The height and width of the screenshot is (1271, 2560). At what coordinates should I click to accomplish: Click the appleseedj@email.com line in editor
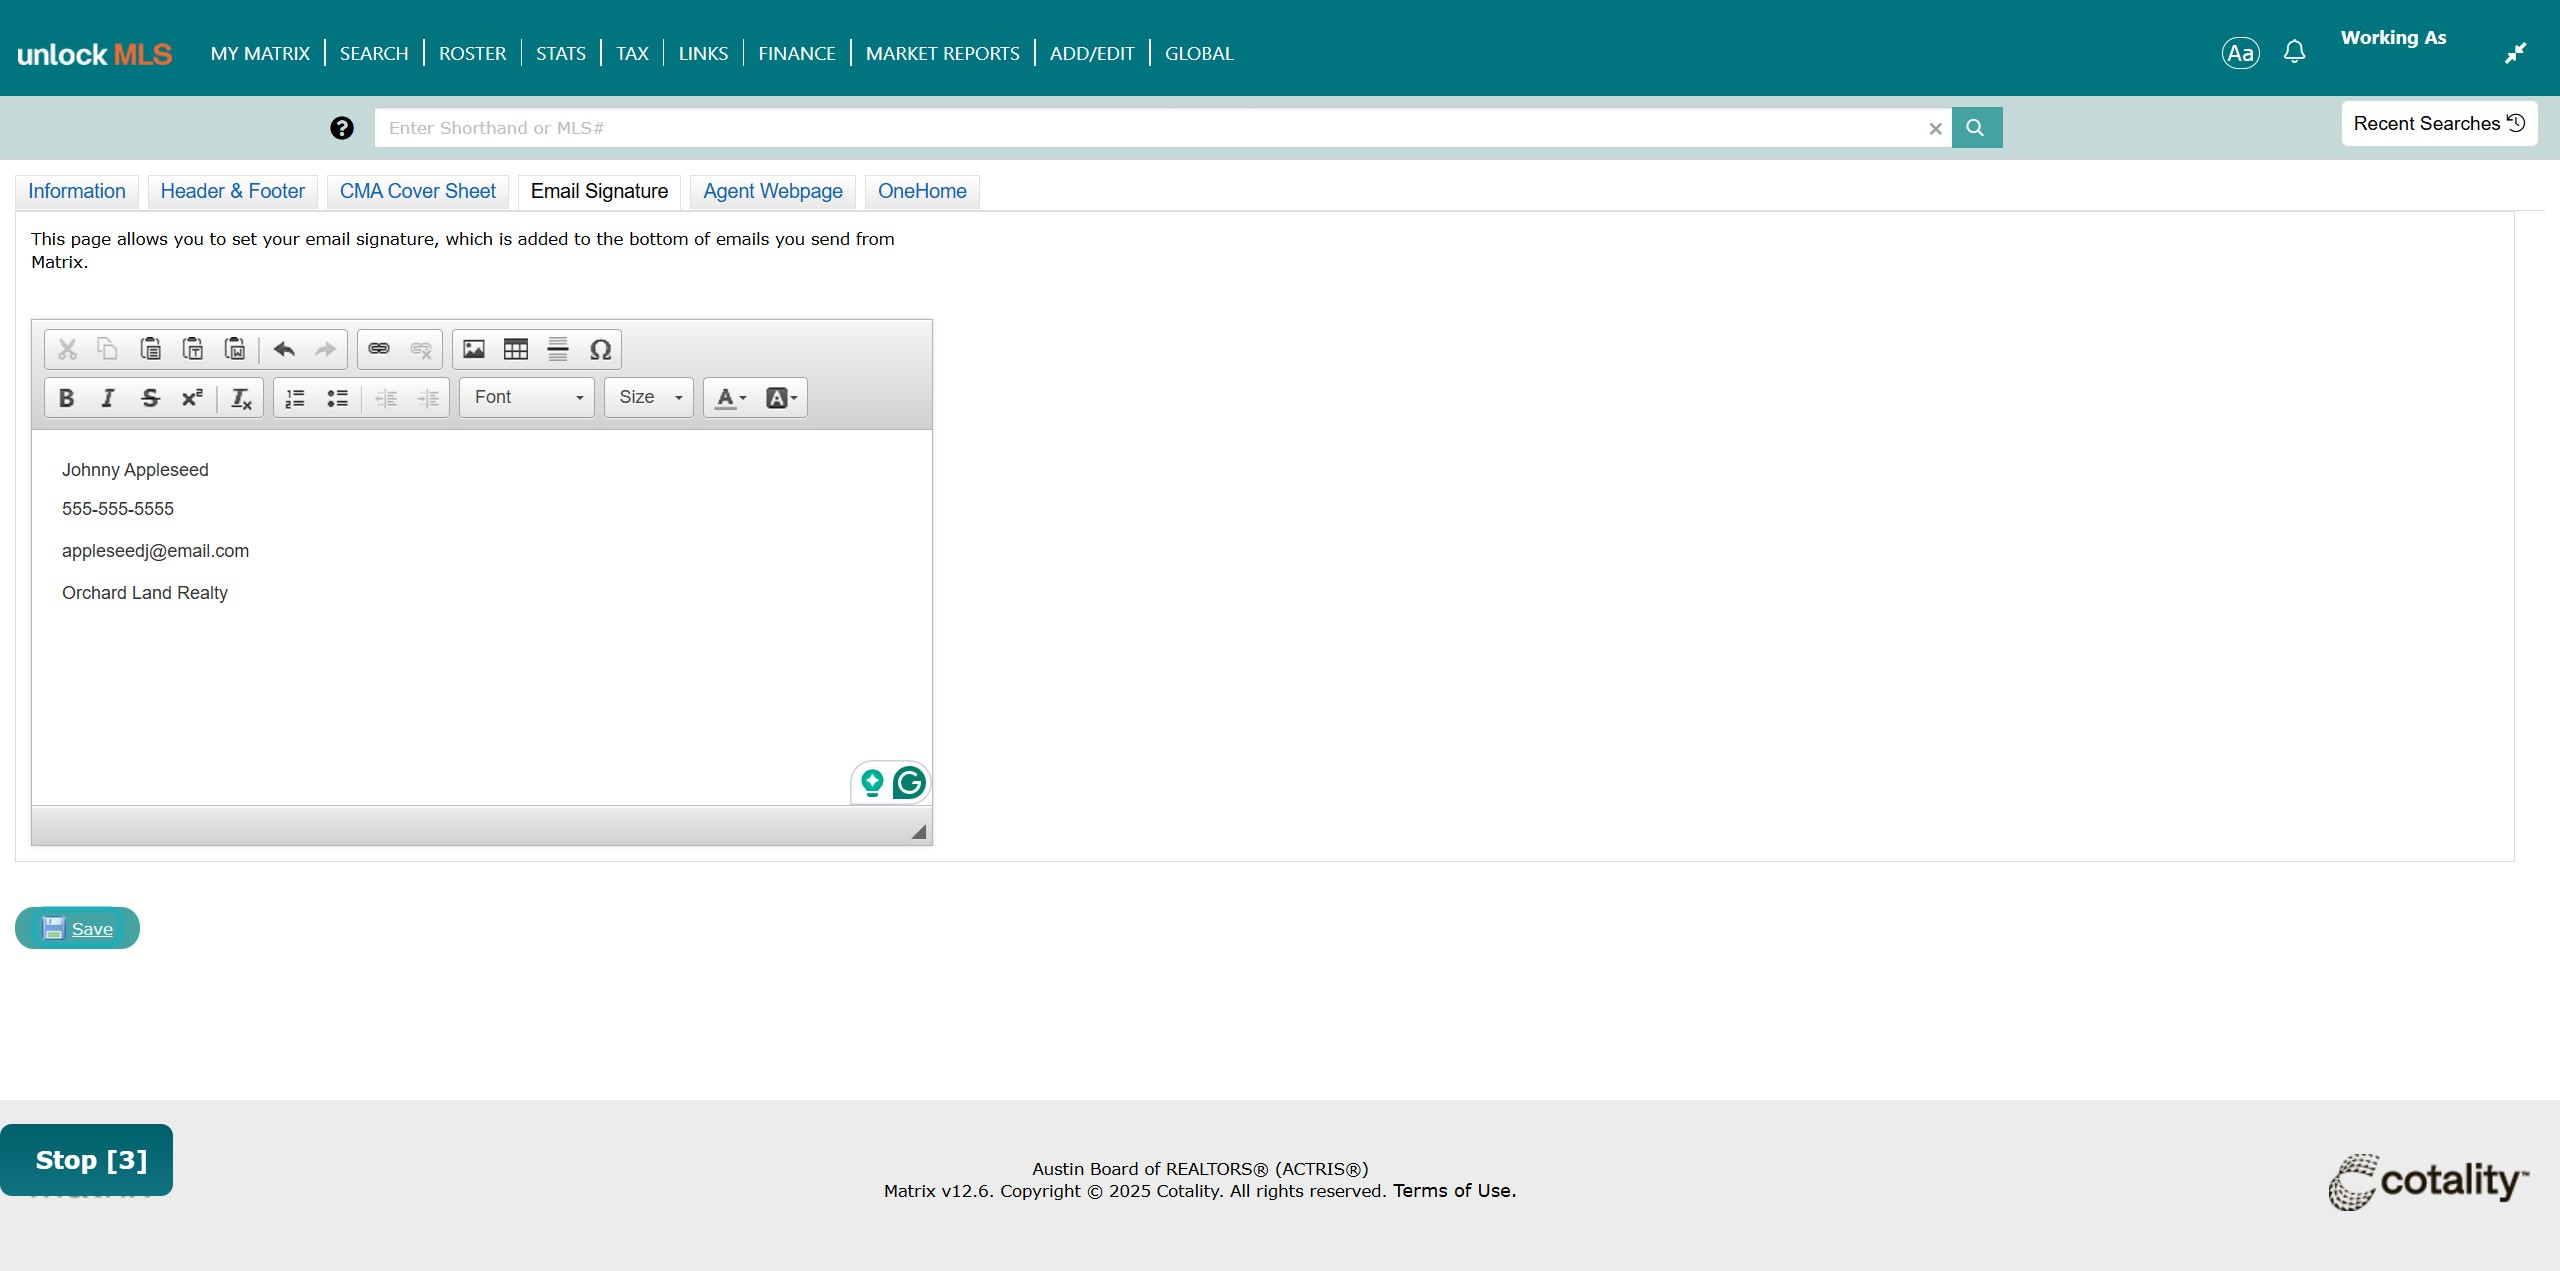pos(155,551)
